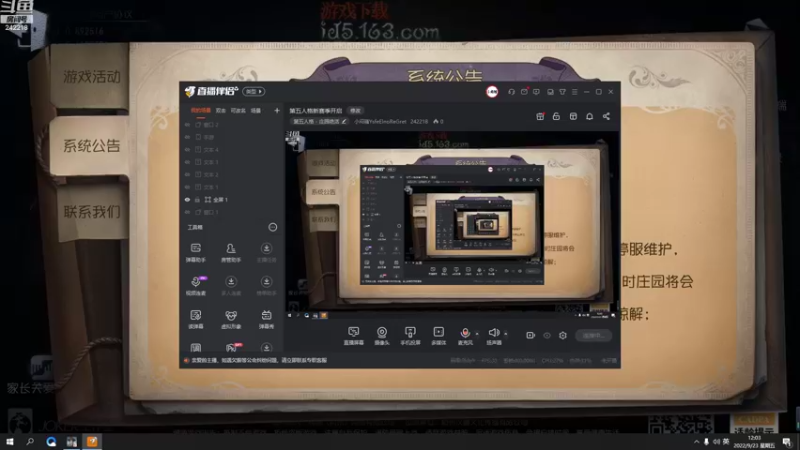Add a new scene with plus

click(x=277, y=110)
